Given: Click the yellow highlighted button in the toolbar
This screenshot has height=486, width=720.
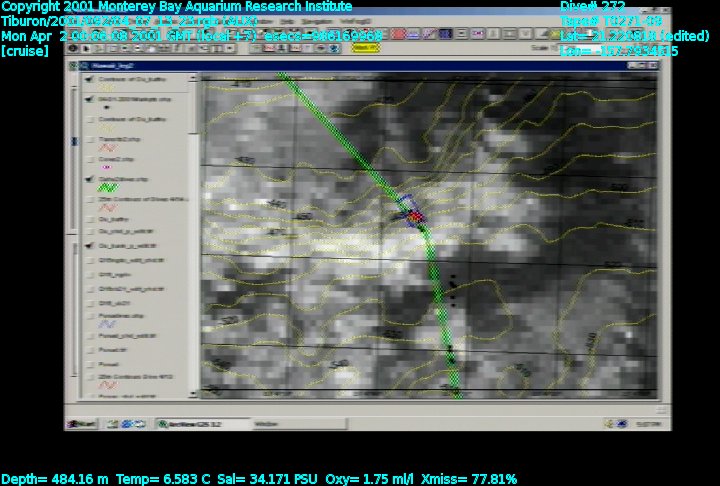Looking at the screenshot, I should [366, 47].
